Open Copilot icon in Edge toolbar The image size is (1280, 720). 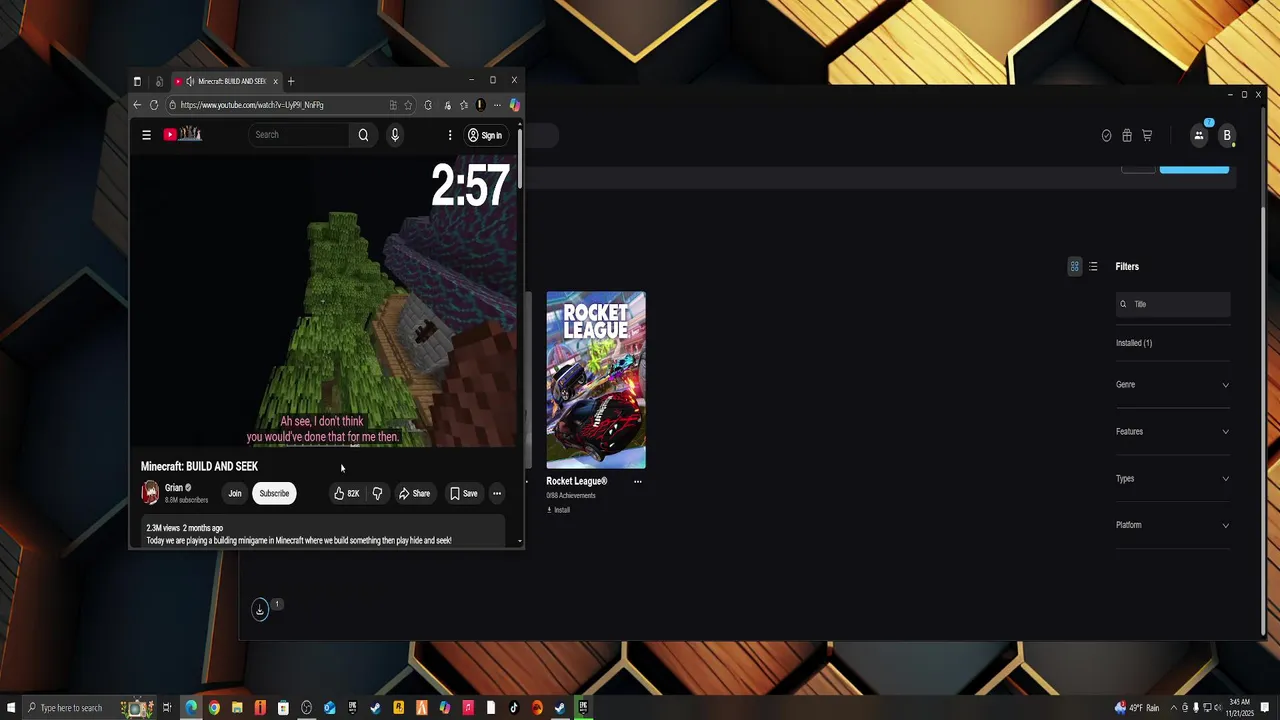(514, 105)
